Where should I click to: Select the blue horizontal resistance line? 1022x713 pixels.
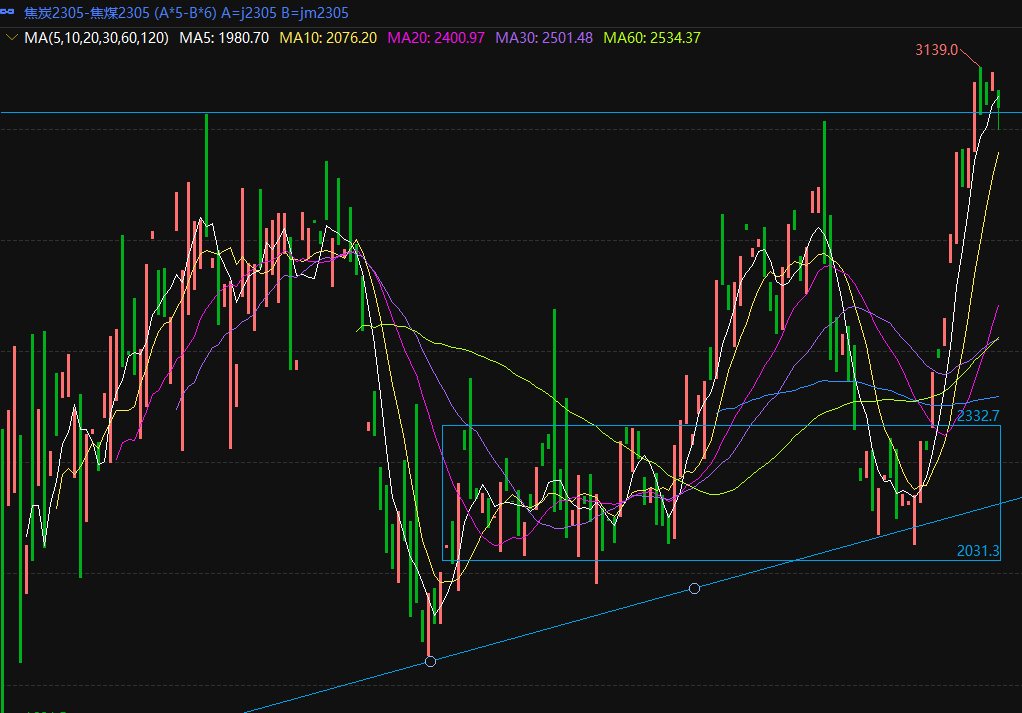click(500, 113)
